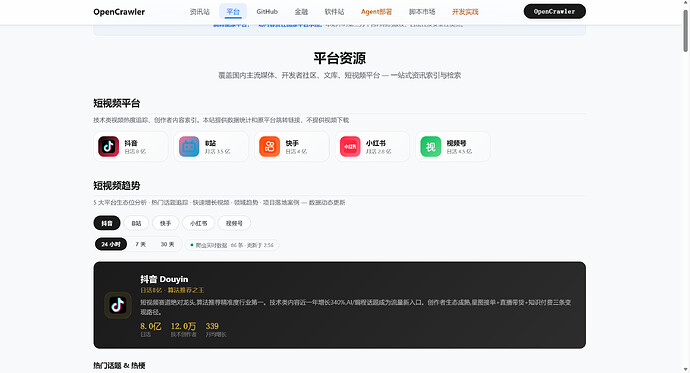This screenshot has height=373, width=690.
Task: Click the 12.0万 creators value
Action: click(184, 326)
